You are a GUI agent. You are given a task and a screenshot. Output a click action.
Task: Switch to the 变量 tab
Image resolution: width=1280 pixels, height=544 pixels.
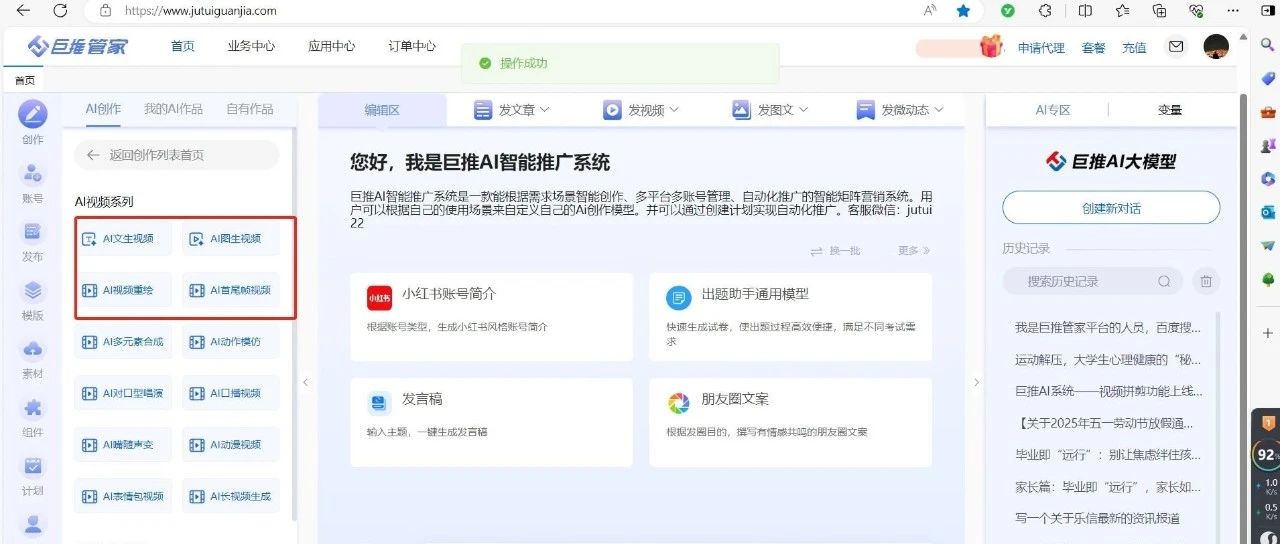tap(1170, 110)
